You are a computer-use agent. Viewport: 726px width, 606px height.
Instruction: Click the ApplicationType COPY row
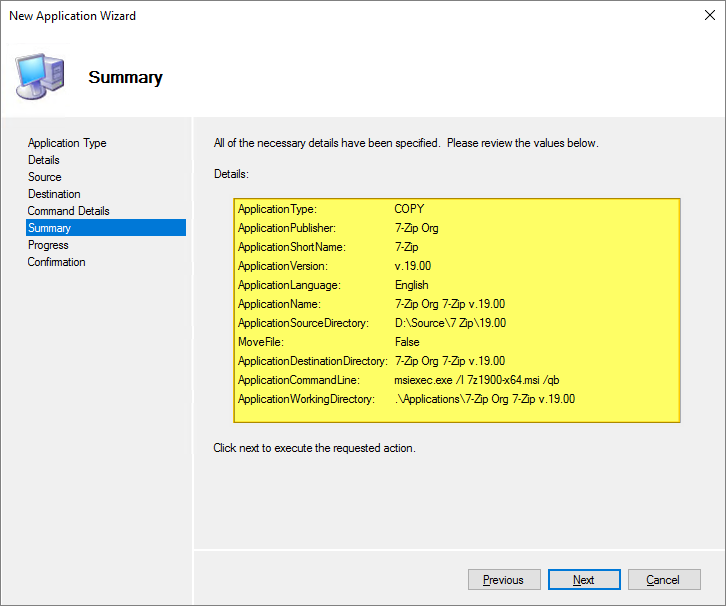409,209
